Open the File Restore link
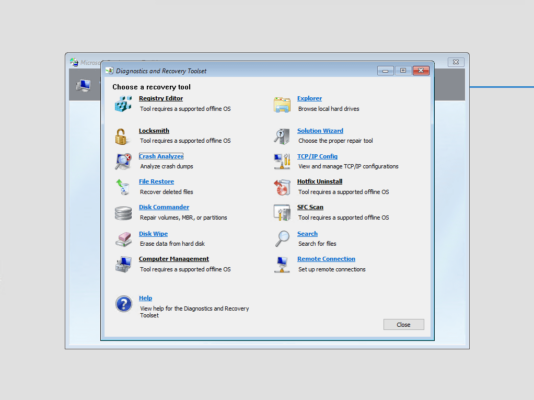 tap(156, 181)
